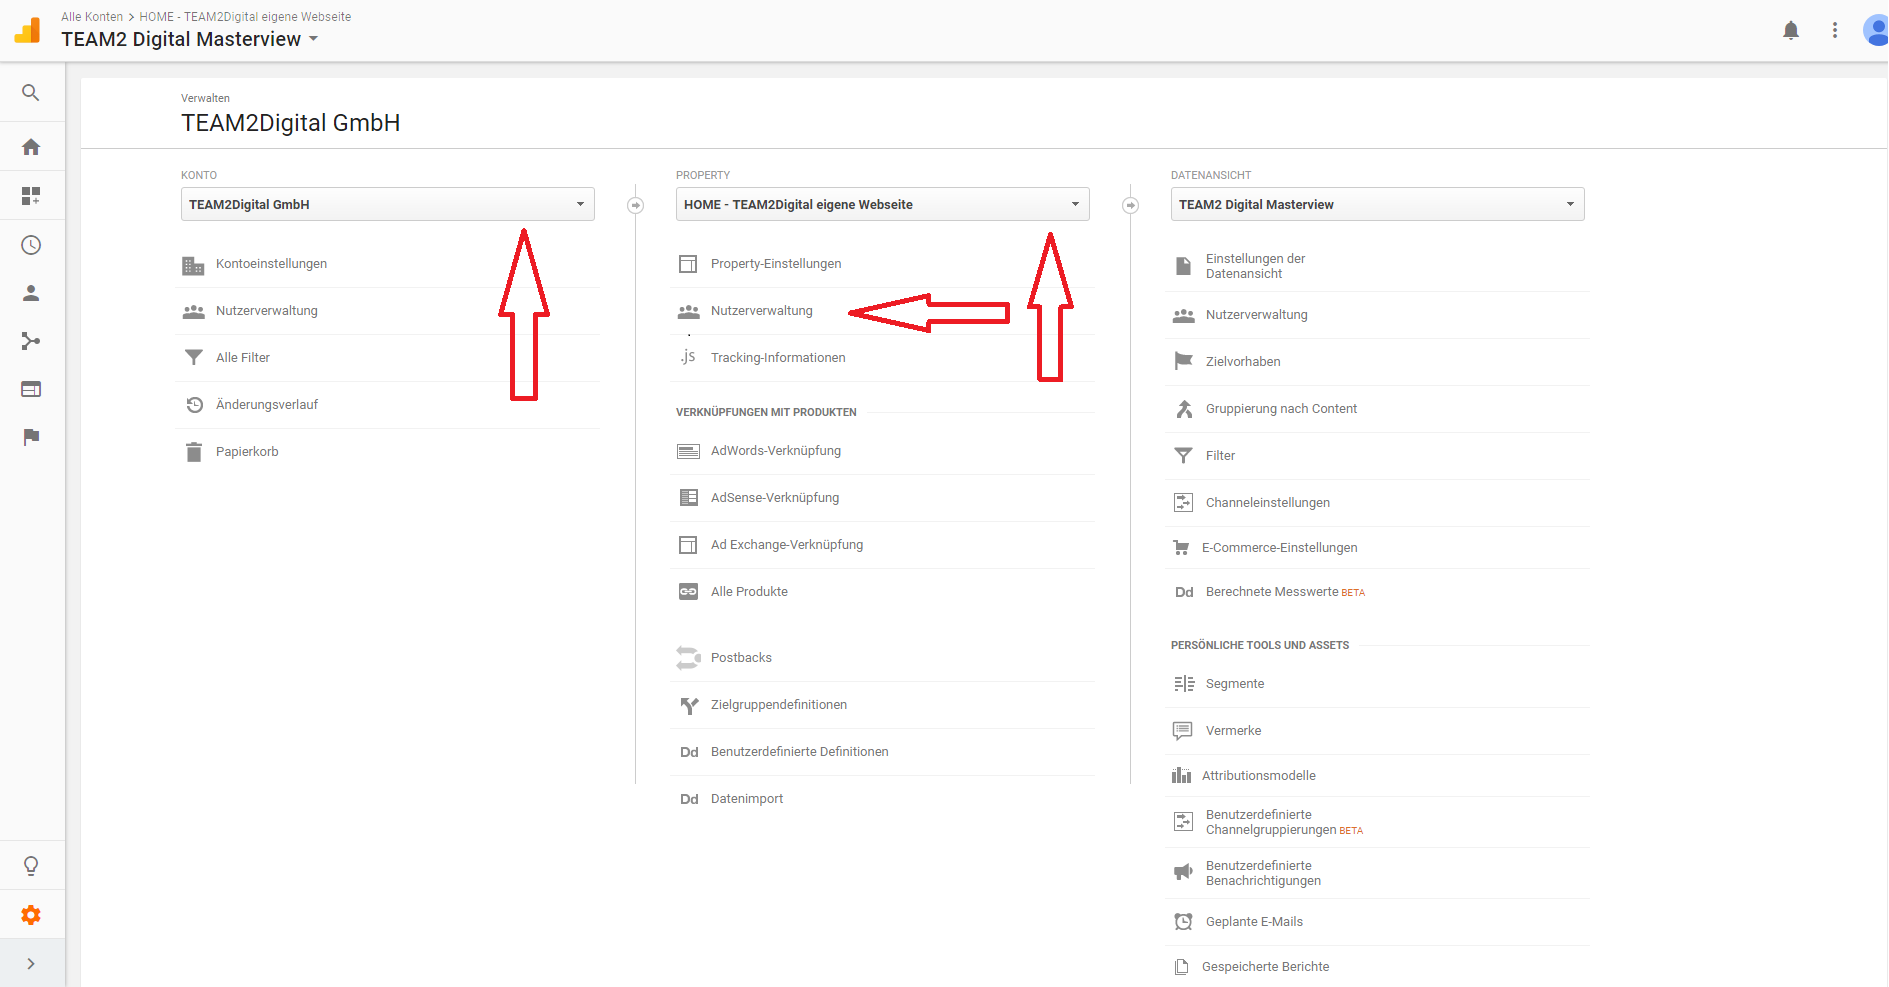Open the notifications bell icon

point(1791,30)
